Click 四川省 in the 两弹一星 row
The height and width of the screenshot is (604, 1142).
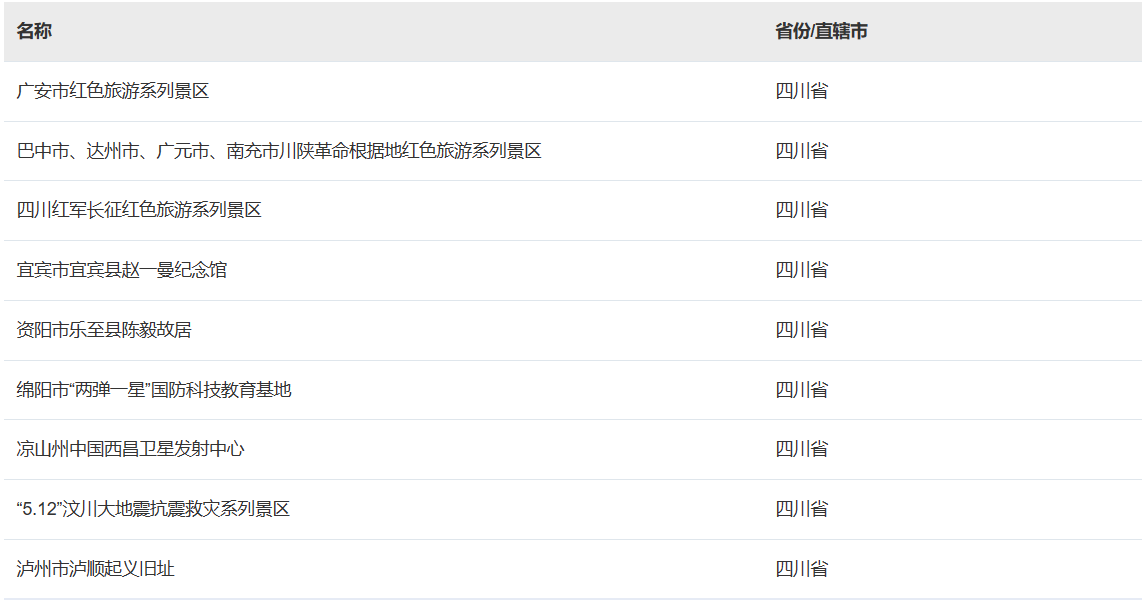coord(802,390)
